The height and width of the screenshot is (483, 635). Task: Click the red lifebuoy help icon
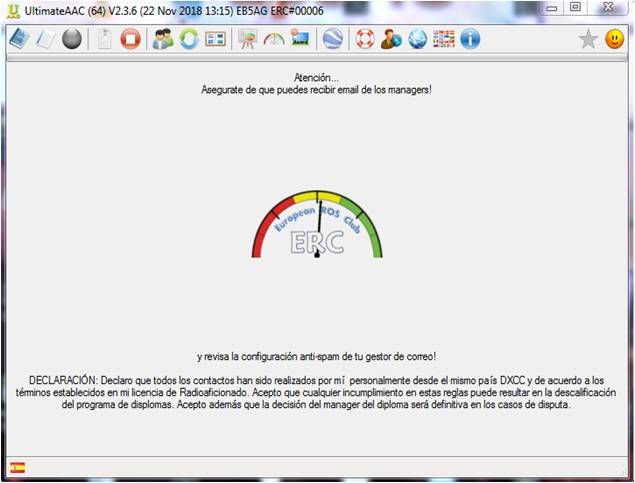point(365,39)
